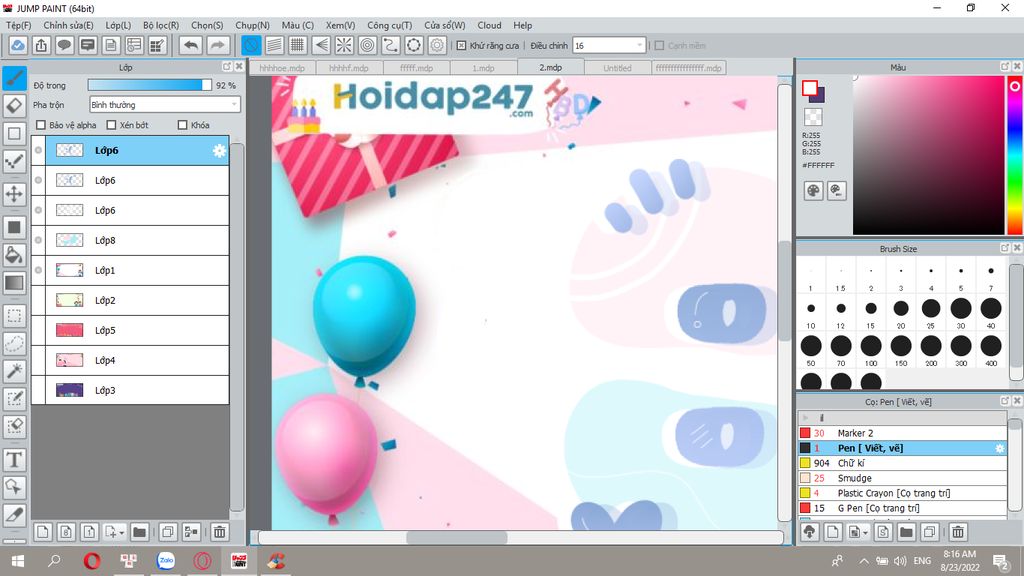Delete brush with the brush panel trash icon

click(957, 532)
